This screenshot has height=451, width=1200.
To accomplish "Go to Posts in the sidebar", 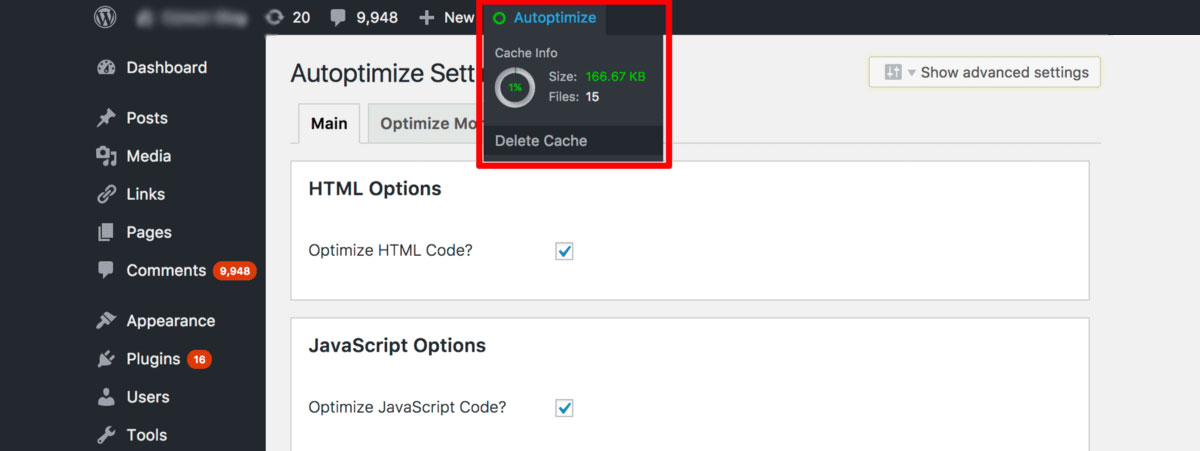I will [147, 118].
